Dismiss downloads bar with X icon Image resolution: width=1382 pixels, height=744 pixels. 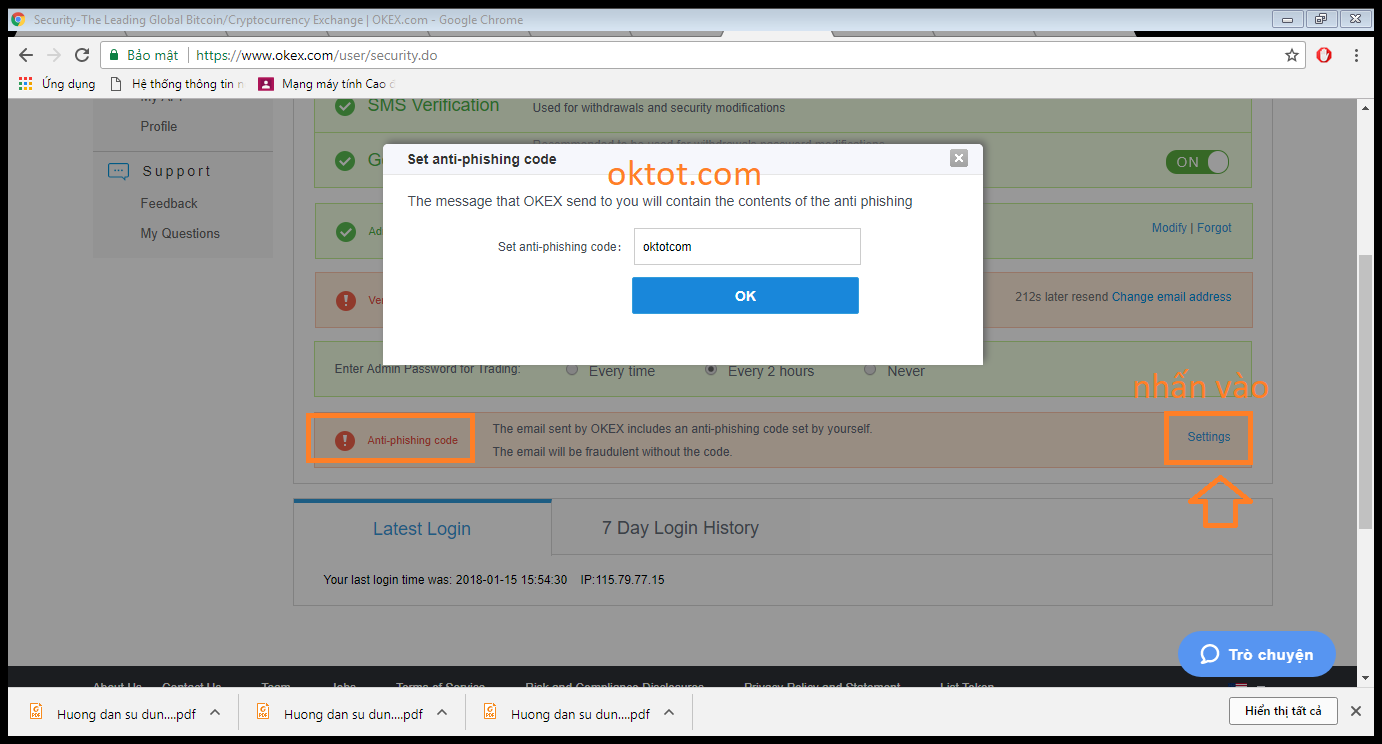click(x=1355, y=711)
